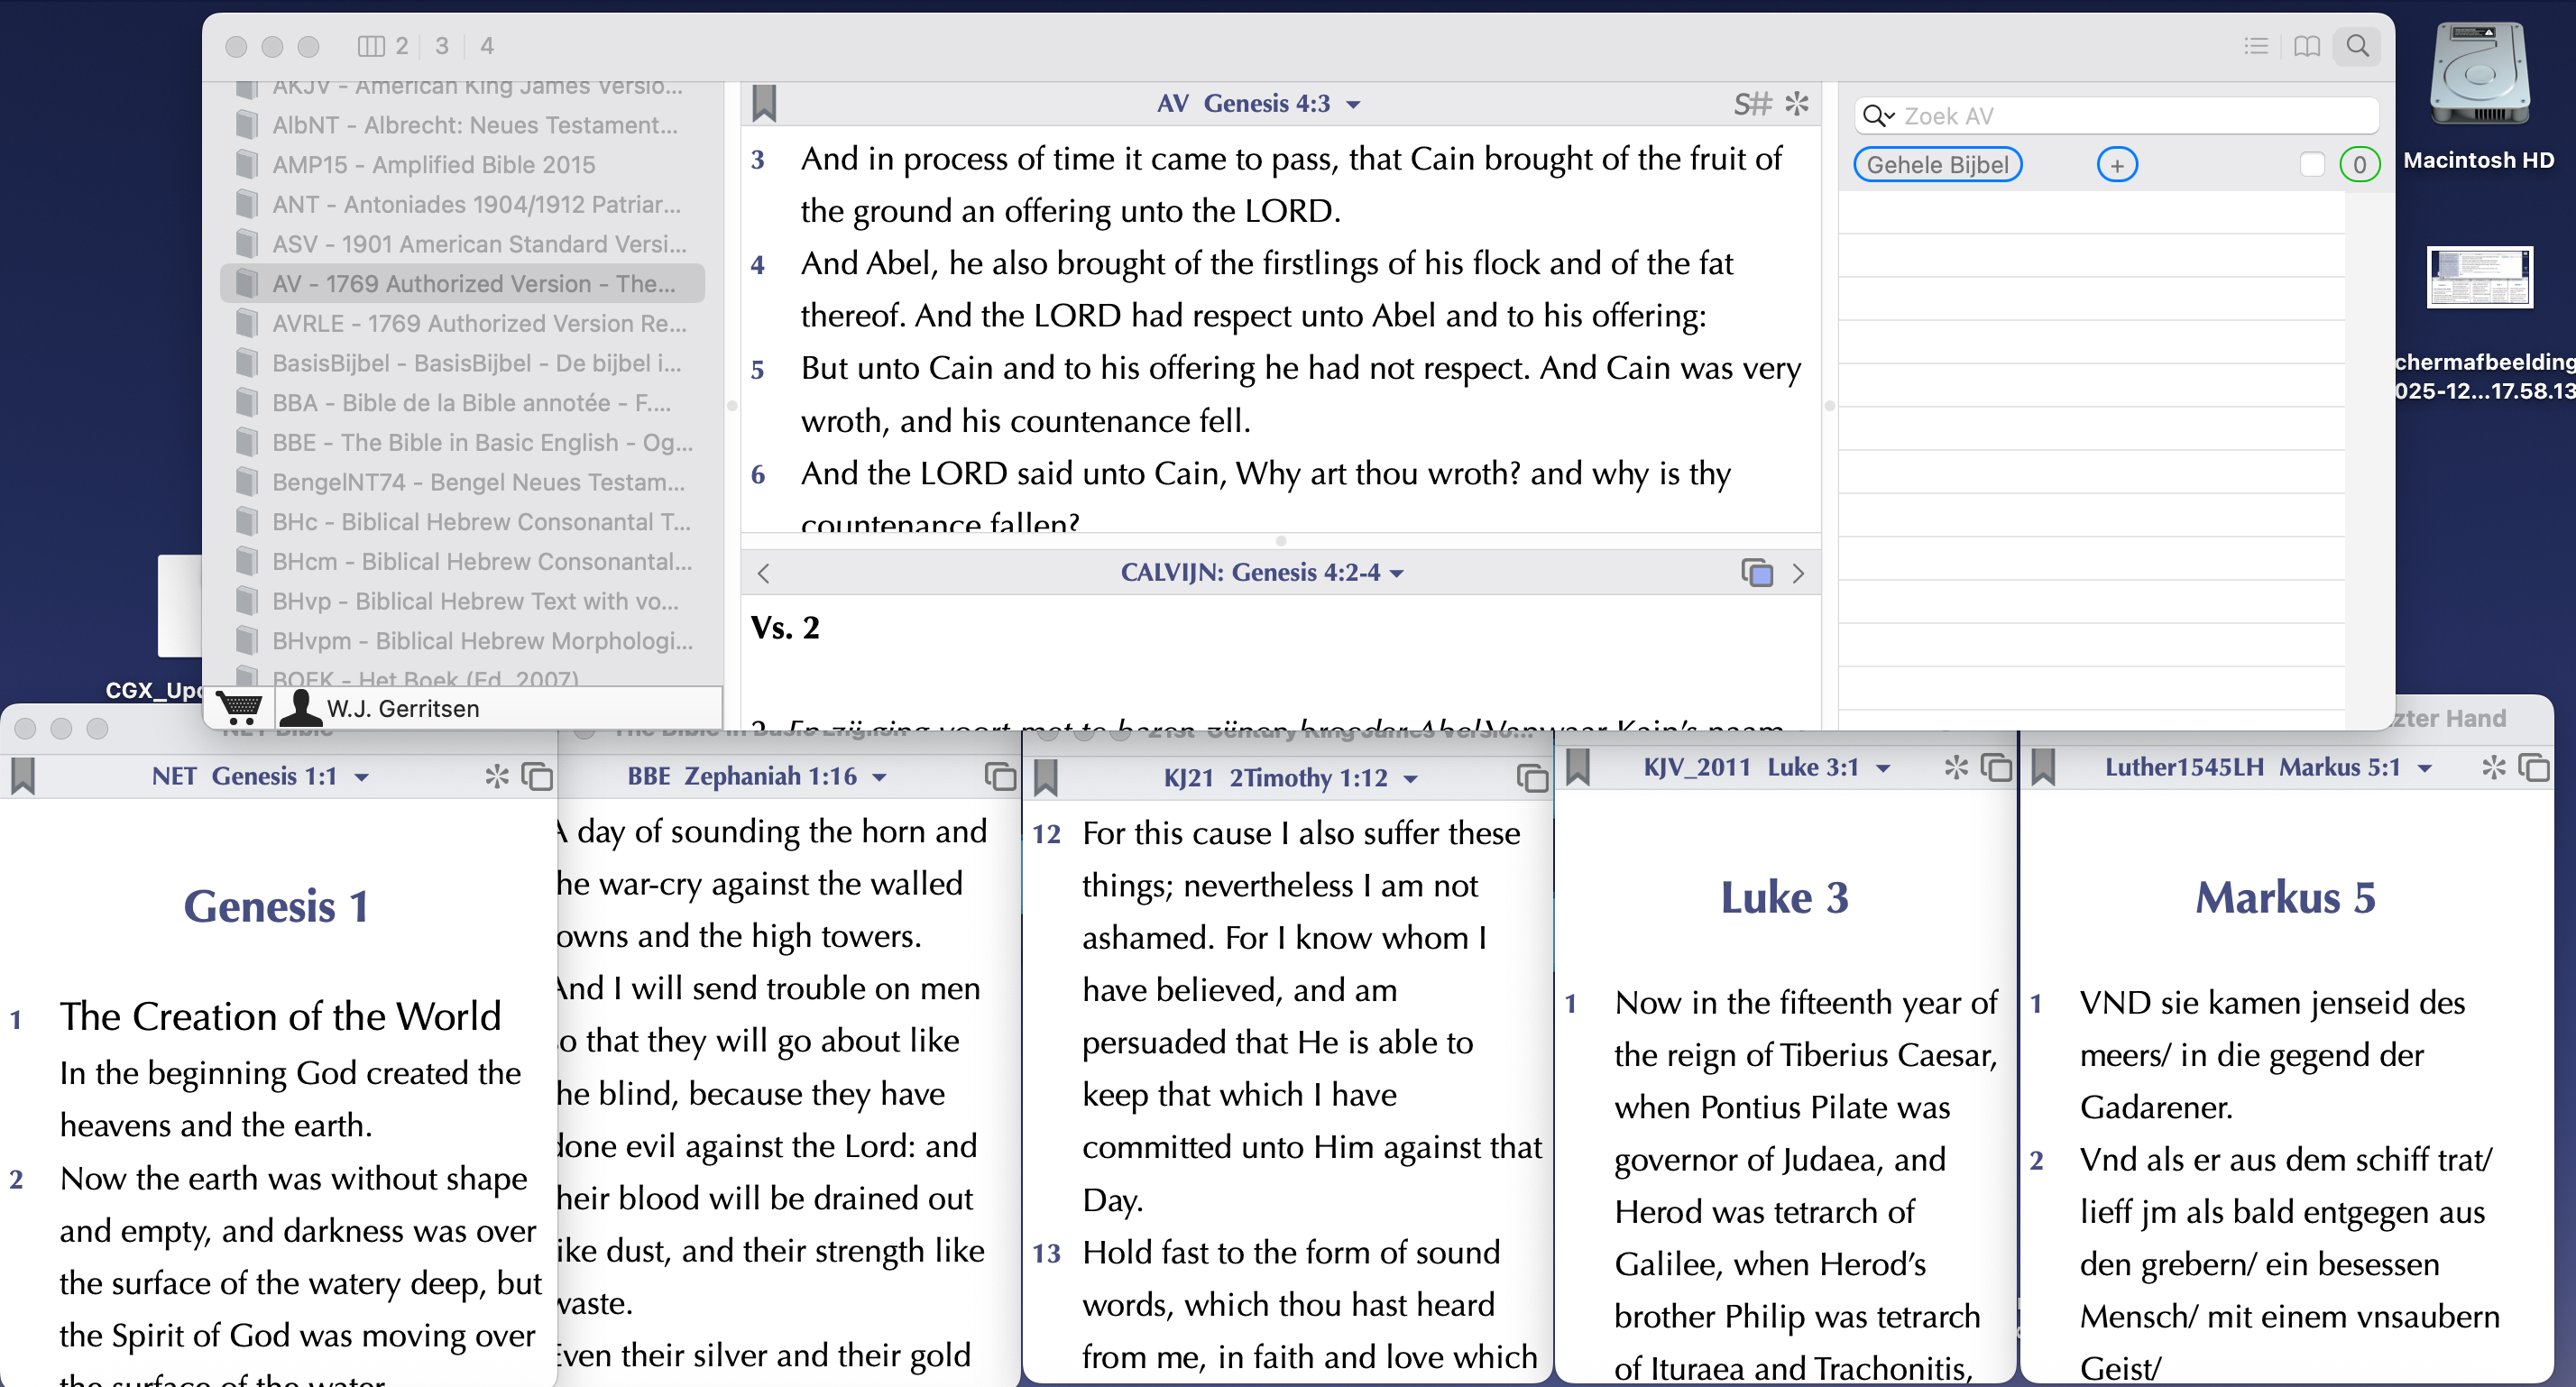Click bookmark icon beside AV Genesis 4:3
The width and height of the screenshot is (2576, 1387).
tap(764, 104)
